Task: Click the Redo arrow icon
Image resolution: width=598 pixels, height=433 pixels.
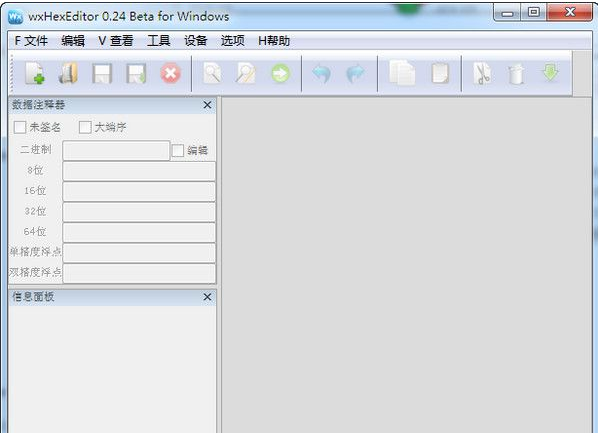Action: click(355, 74)
